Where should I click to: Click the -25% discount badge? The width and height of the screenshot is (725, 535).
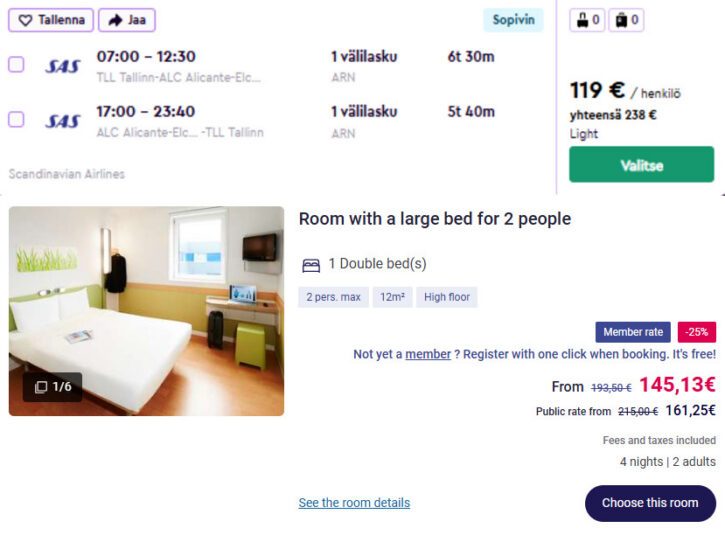697,332
